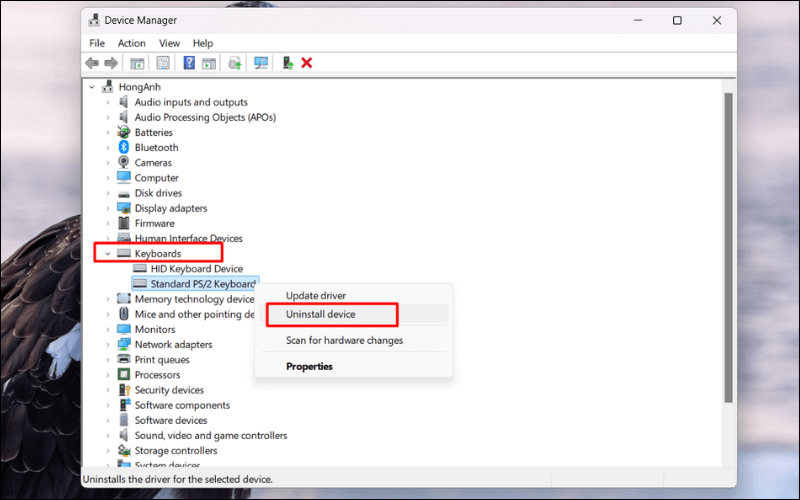
Task: Select the Audio Processing Objects speaker icon
Action: point(123,117)
